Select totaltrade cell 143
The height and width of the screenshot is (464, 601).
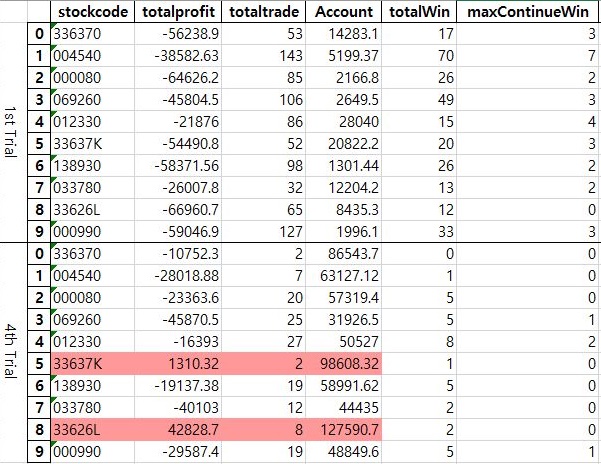pos(263,56)
